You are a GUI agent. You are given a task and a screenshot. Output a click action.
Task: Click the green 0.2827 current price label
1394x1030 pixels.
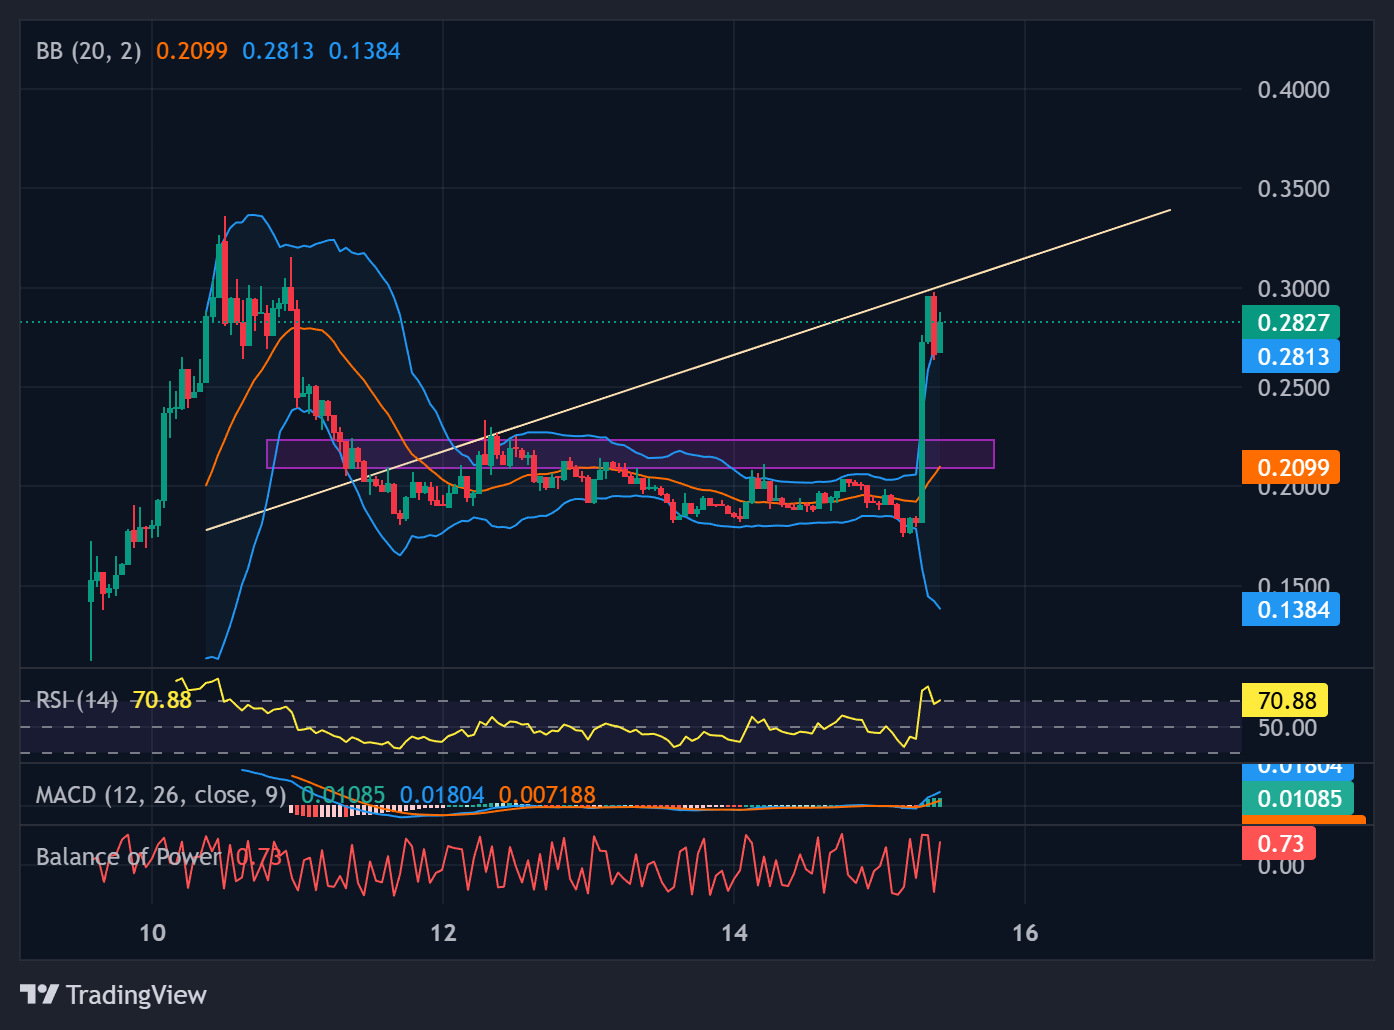coord(1290,323)
